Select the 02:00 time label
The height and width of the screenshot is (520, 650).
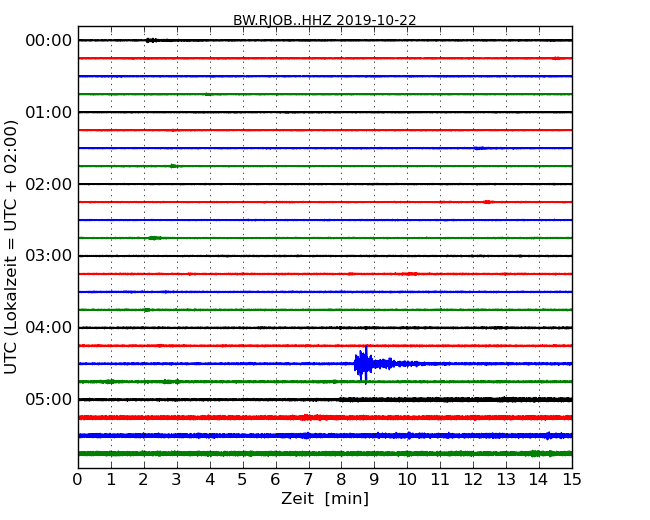tap(49, 184)
